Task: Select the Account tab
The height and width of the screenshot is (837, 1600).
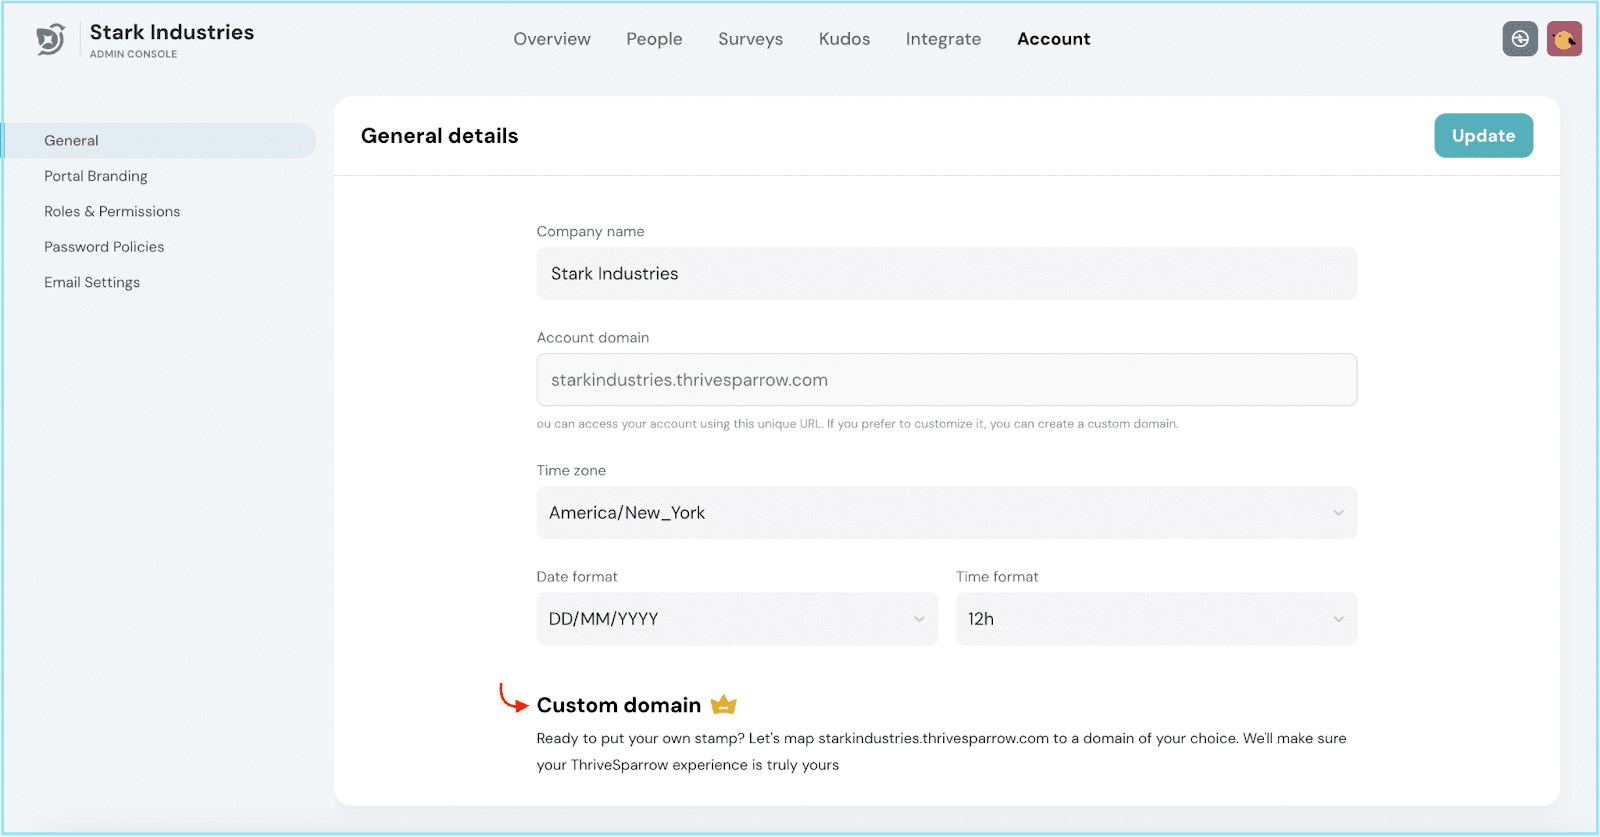Action: [1053, 39]
